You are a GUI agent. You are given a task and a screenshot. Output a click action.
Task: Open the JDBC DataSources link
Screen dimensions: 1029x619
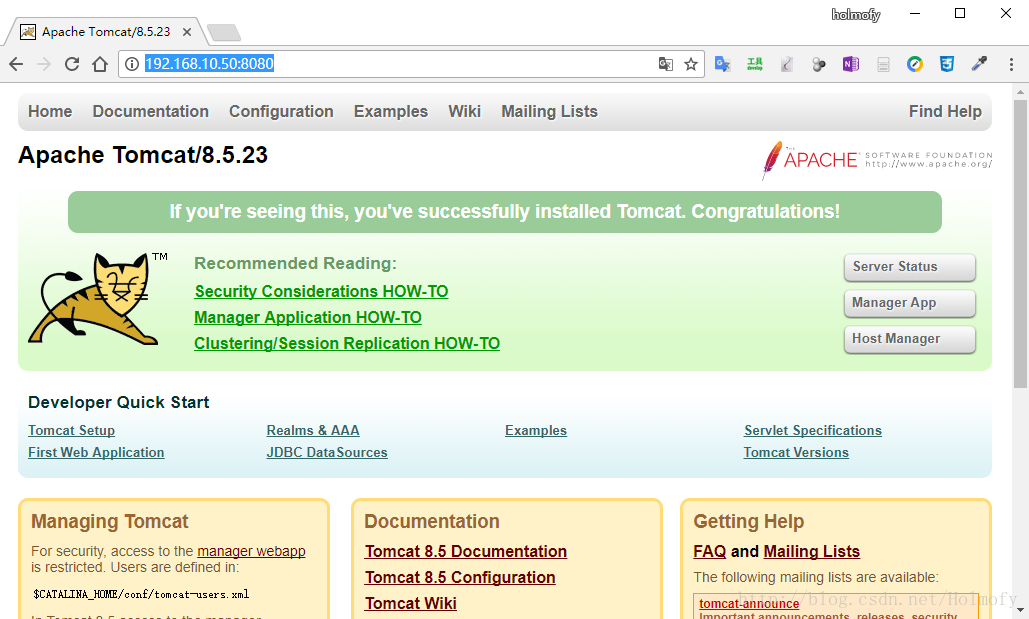327,452
